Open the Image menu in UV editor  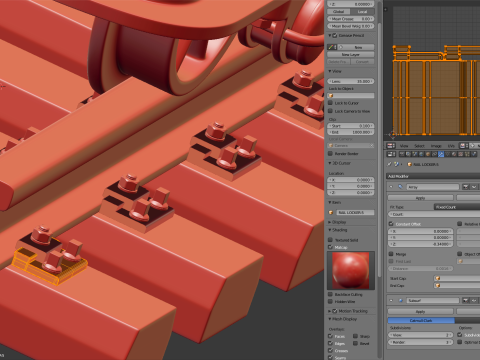[436, 146]
